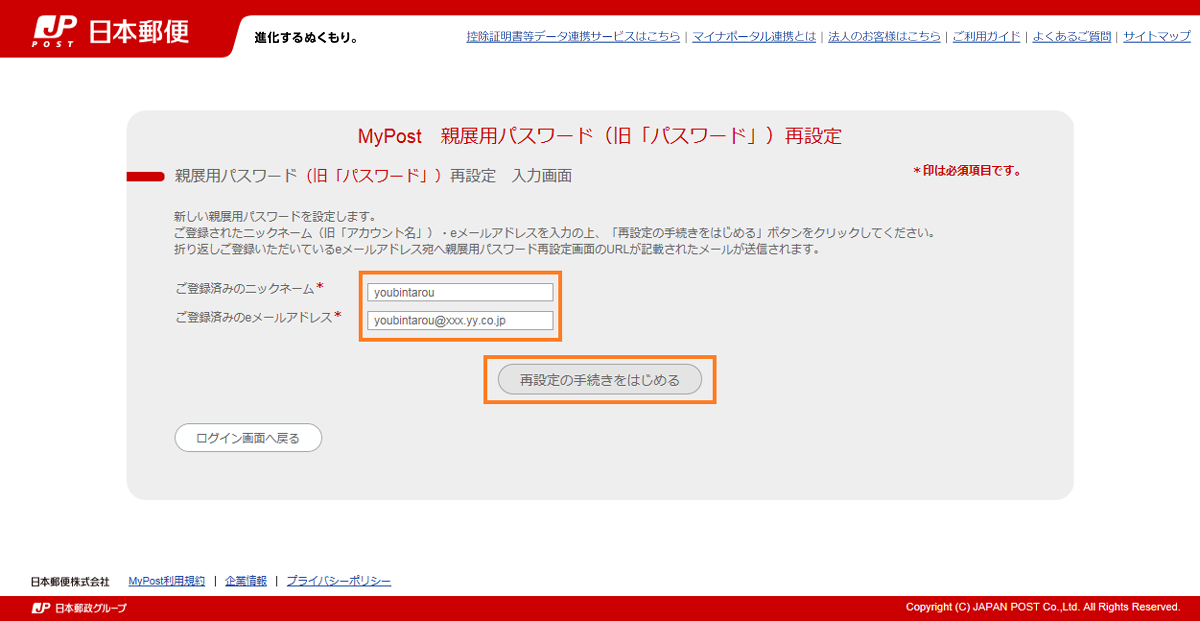Open the ご利用ガイド link

pyautogui.click(x=986, y=37)
